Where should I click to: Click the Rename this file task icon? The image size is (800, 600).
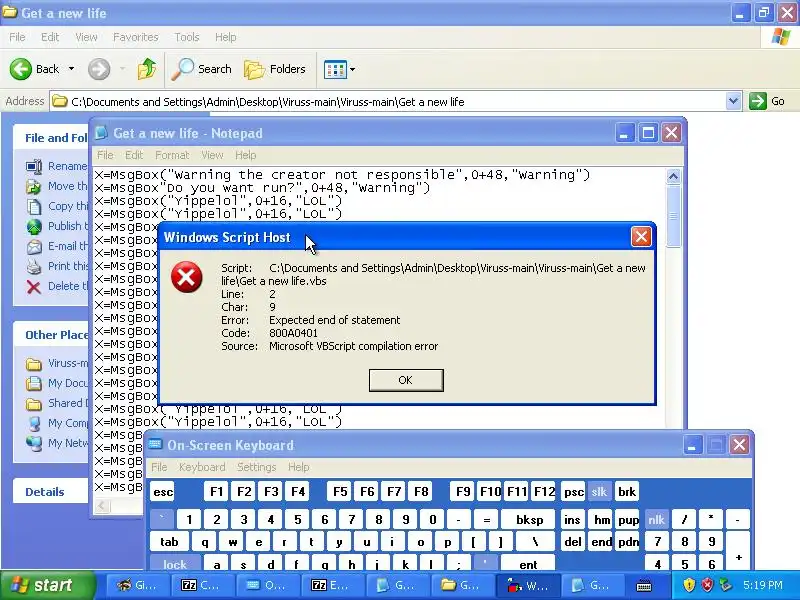tap(34, 166)
